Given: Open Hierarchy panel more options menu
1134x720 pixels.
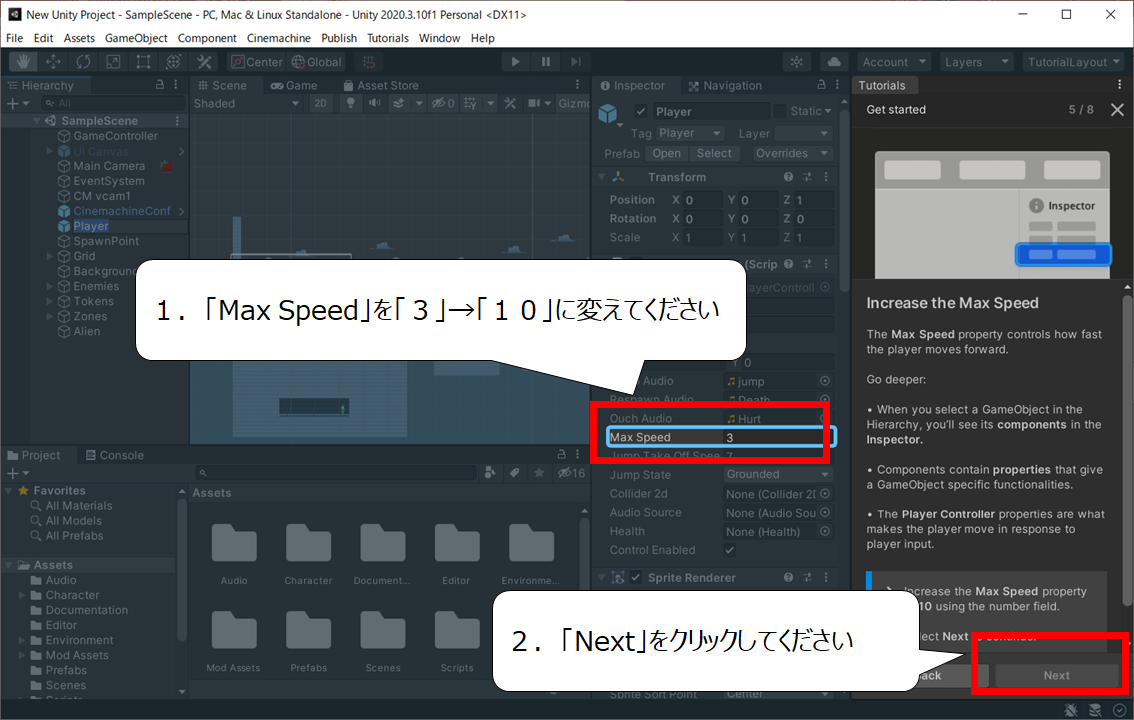Looking at the screenshot, I should [x=176, y=85].
